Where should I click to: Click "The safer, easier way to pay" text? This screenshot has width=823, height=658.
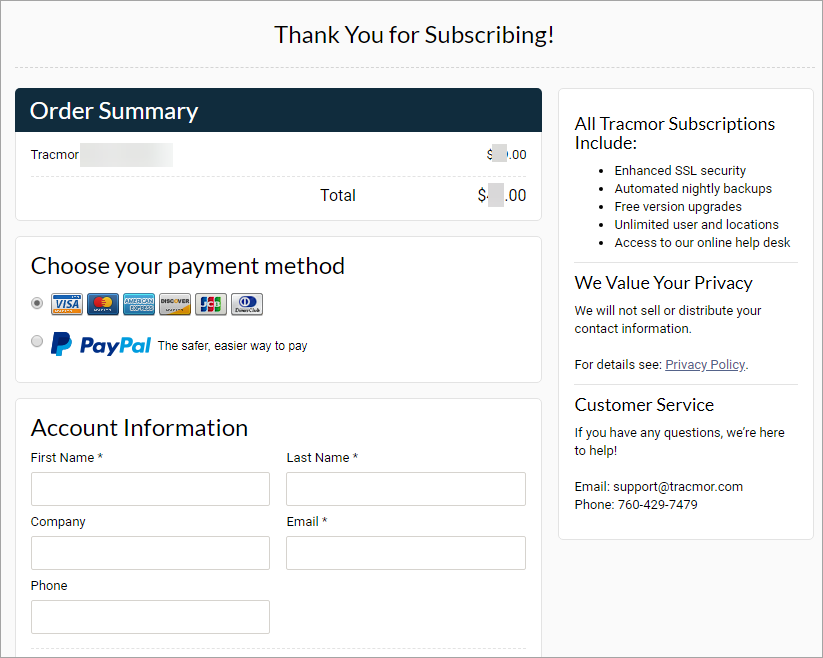(233, 346)
